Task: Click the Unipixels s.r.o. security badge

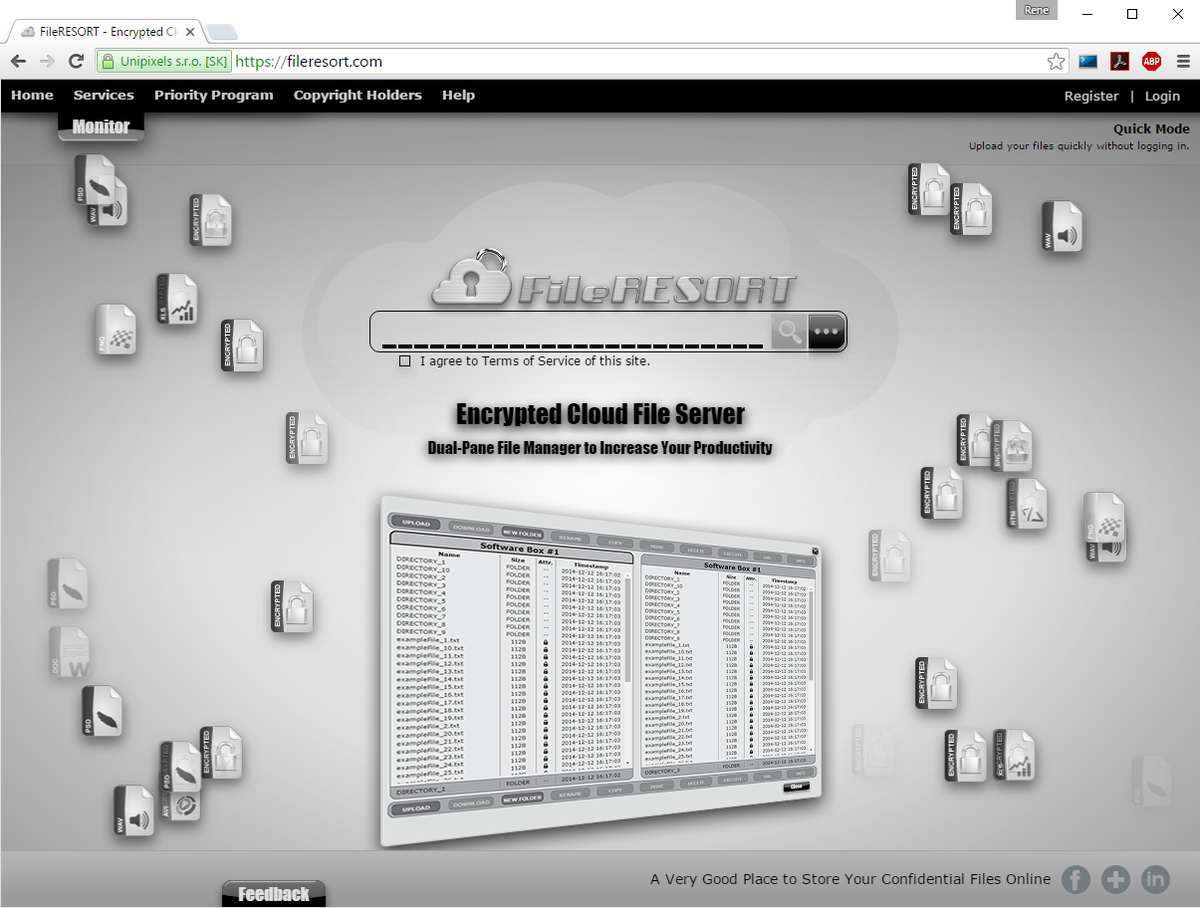Action: click(163, 61)
